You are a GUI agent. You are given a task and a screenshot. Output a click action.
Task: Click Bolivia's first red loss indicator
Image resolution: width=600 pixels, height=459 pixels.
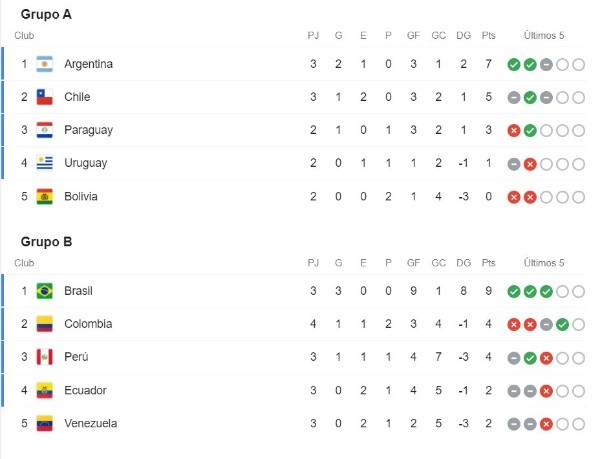(513, 196)
